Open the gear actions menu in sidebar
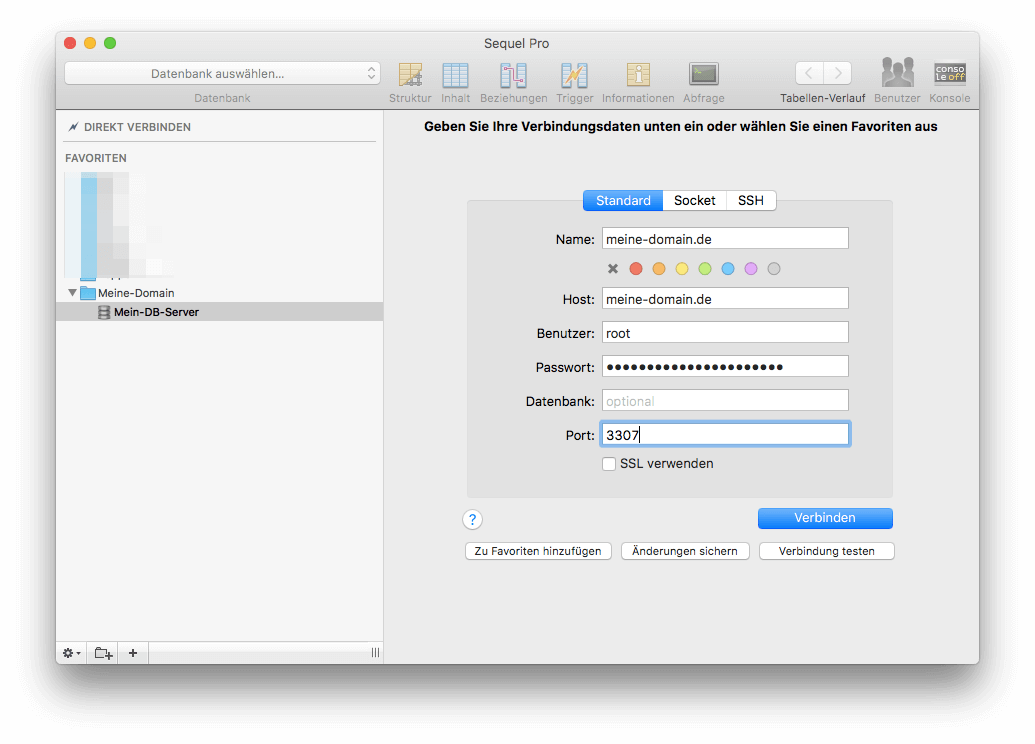 click(71, 653)
